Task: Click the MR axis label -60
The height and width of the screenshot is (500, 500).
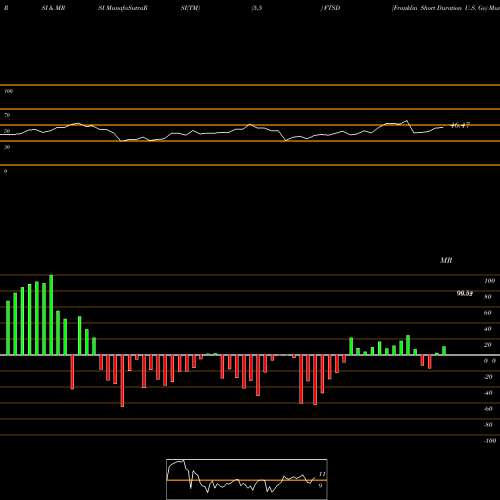Action: click(x=488, y=409)
